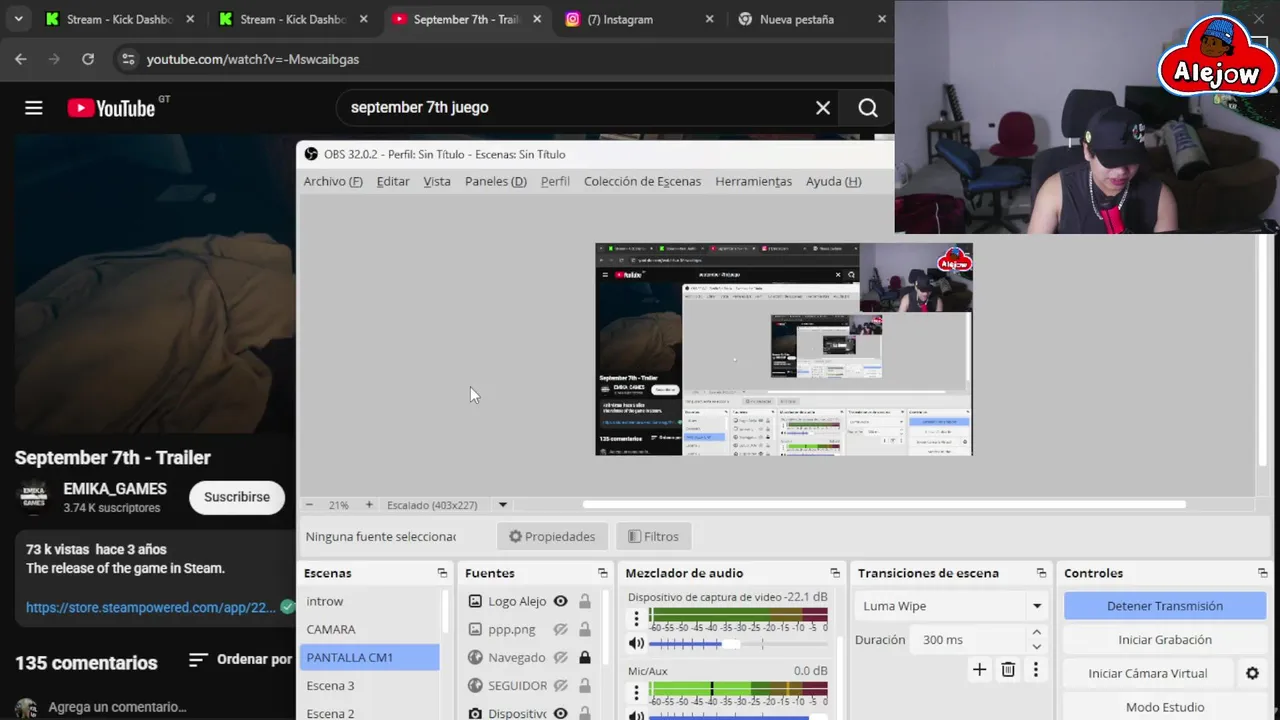The width and height of the screenshot is (1280, 720).
Task: Go back in the Chrome browser
Action: click(x=21, y=59)
